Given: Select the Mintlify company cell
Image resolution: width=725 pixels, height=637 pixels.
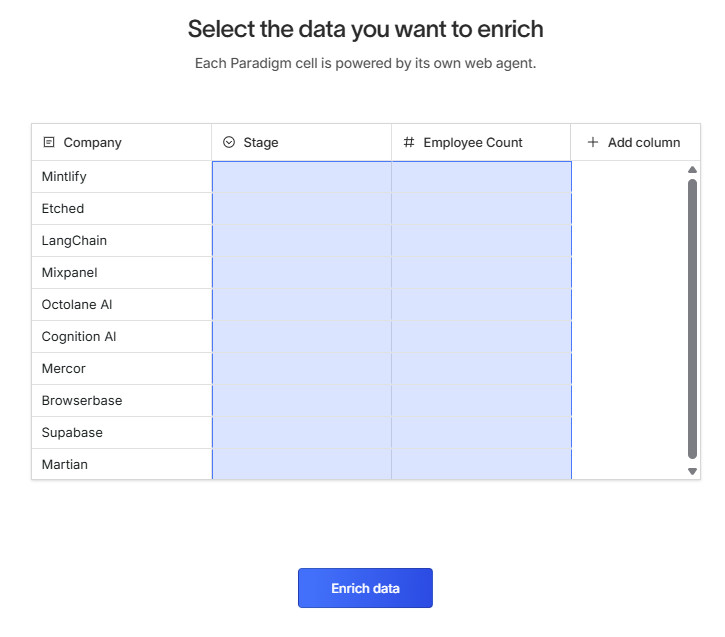Looking at the screenshot, I should click(x=121, y=177).
